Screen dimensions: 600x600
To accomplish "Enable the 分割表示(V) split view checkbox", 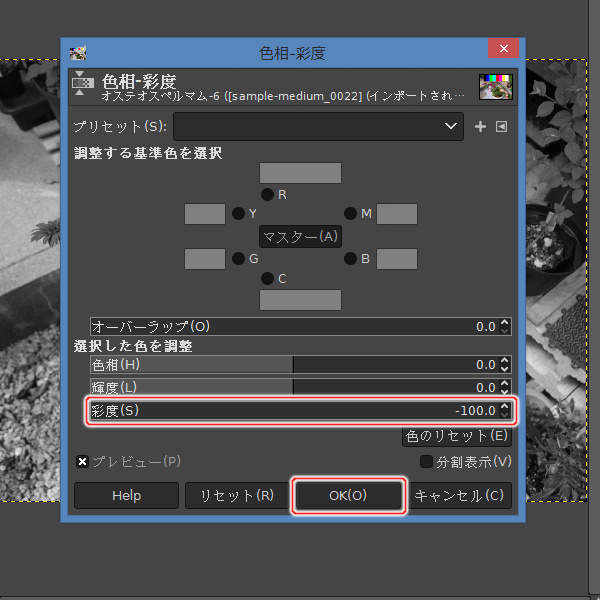I will (x=426, y=461).
